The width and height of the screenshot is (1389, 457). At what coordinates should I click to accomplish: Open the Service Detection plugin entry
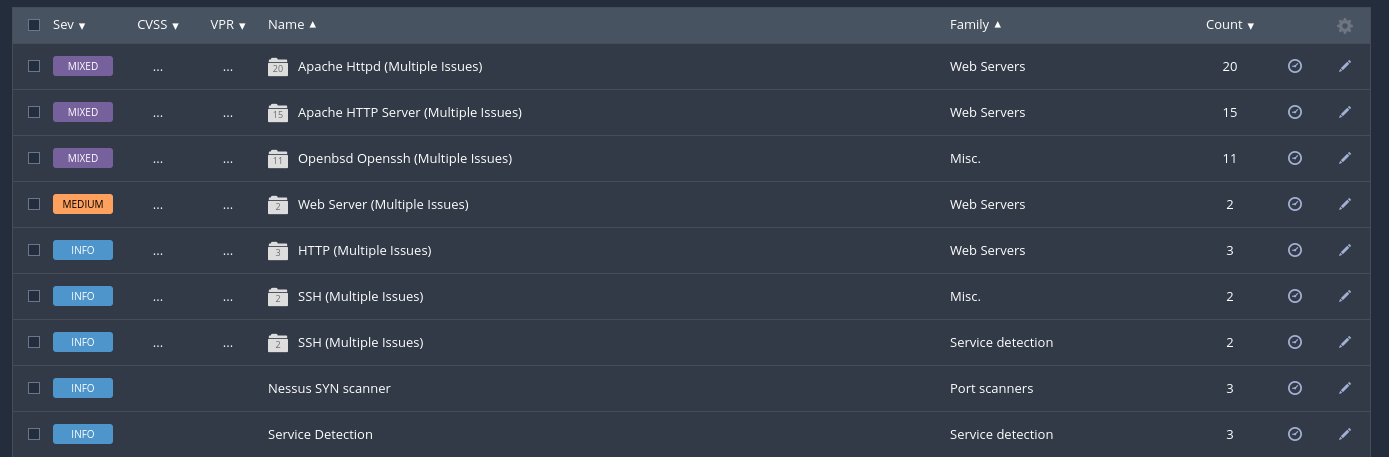coord(320,434)
